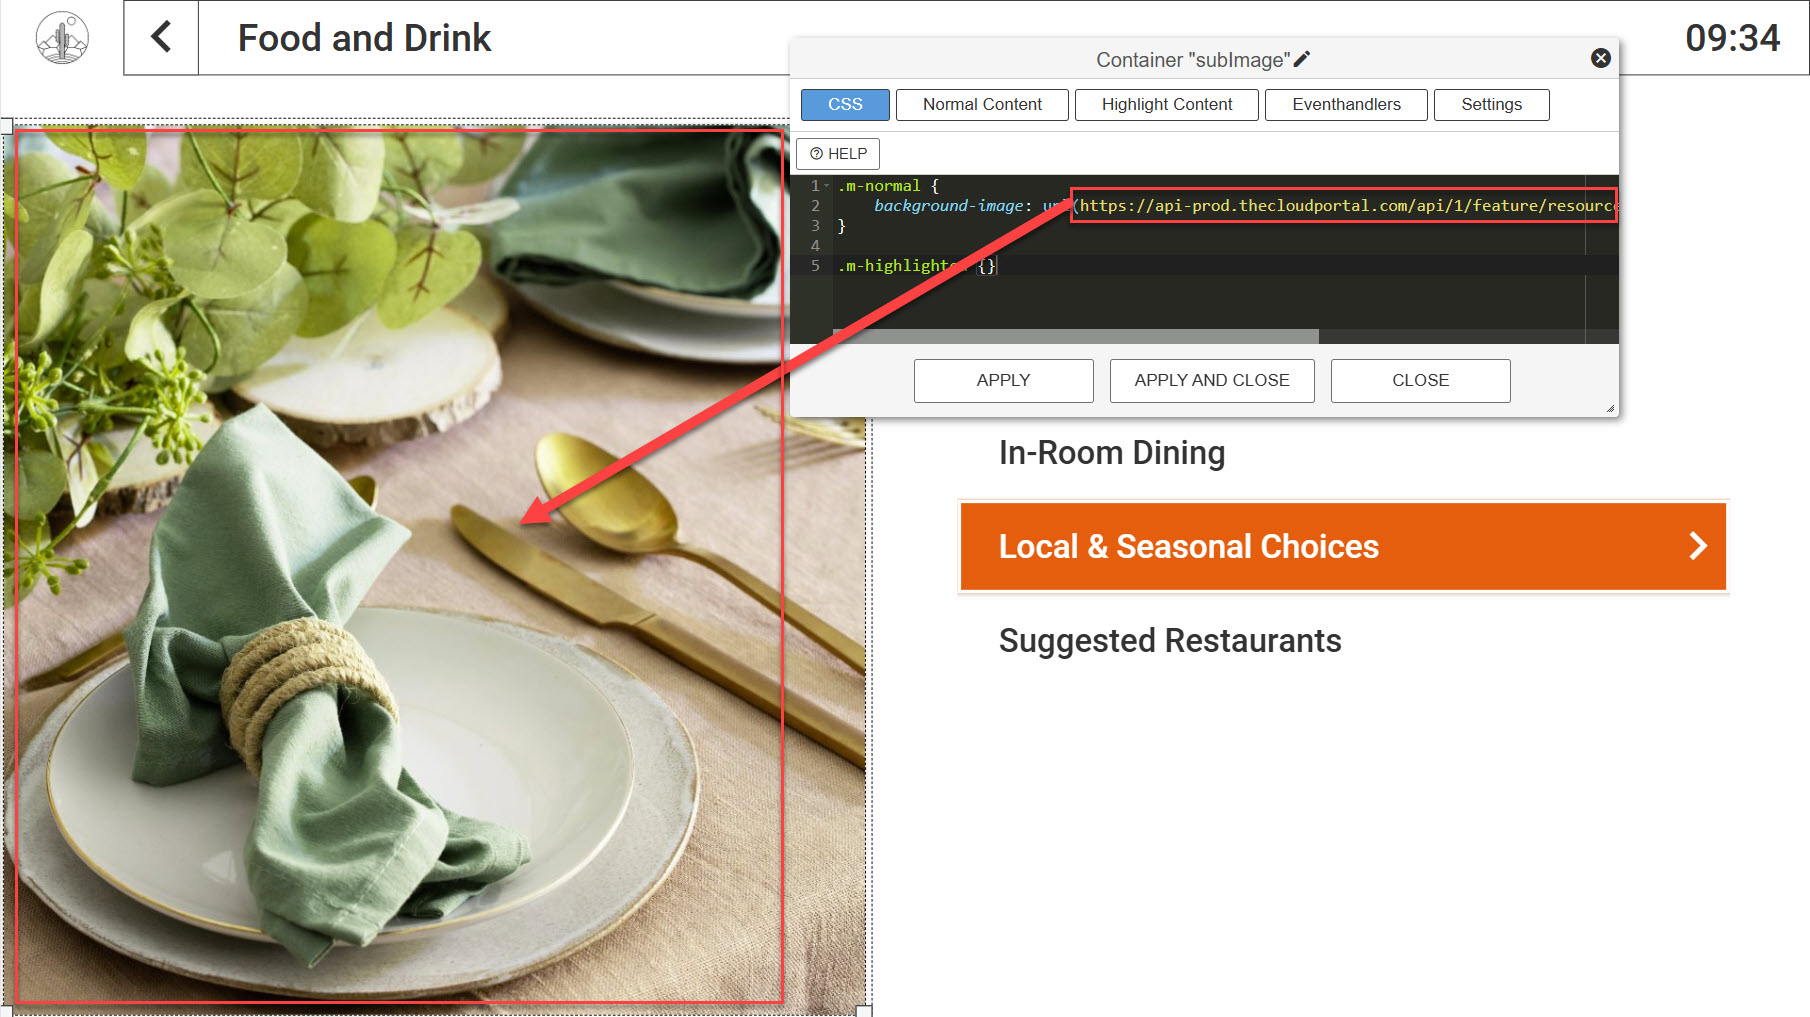Click APPLY AND CLOSE

point(1212,380)
